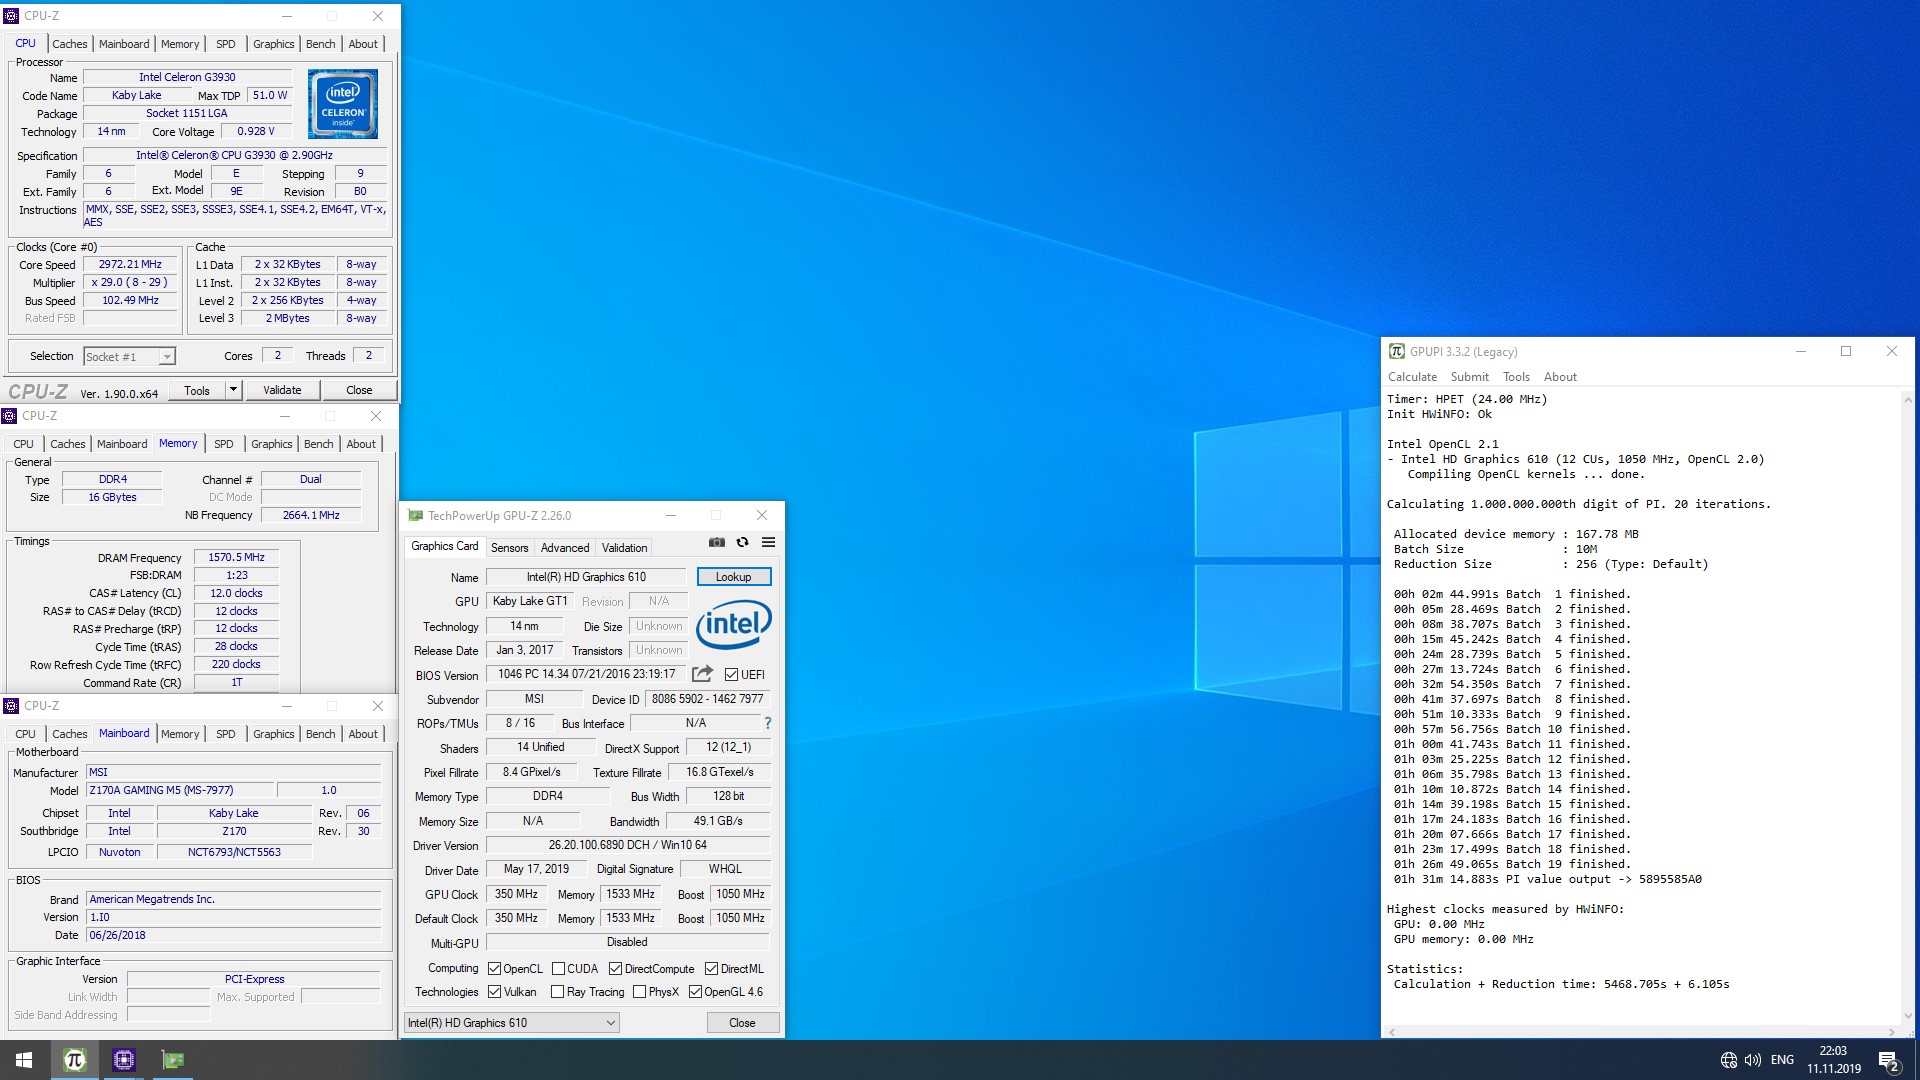Switch to the Sensors tab in GPU-Z
This screenshot has width=1920, height=1080.
[509, 547]
